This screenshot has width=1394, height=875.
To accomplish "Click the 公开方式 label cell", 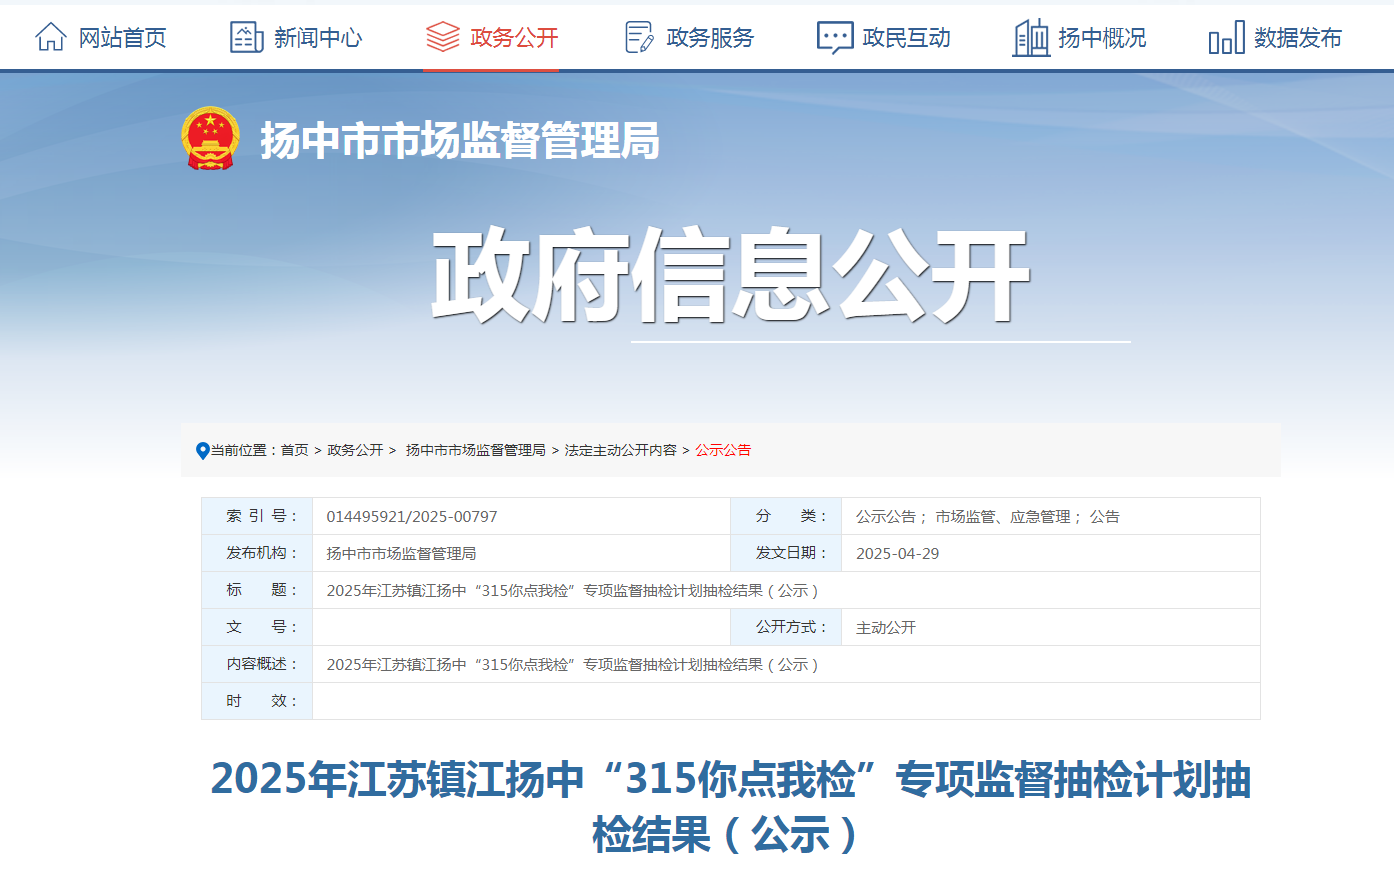I will [786, 627].
